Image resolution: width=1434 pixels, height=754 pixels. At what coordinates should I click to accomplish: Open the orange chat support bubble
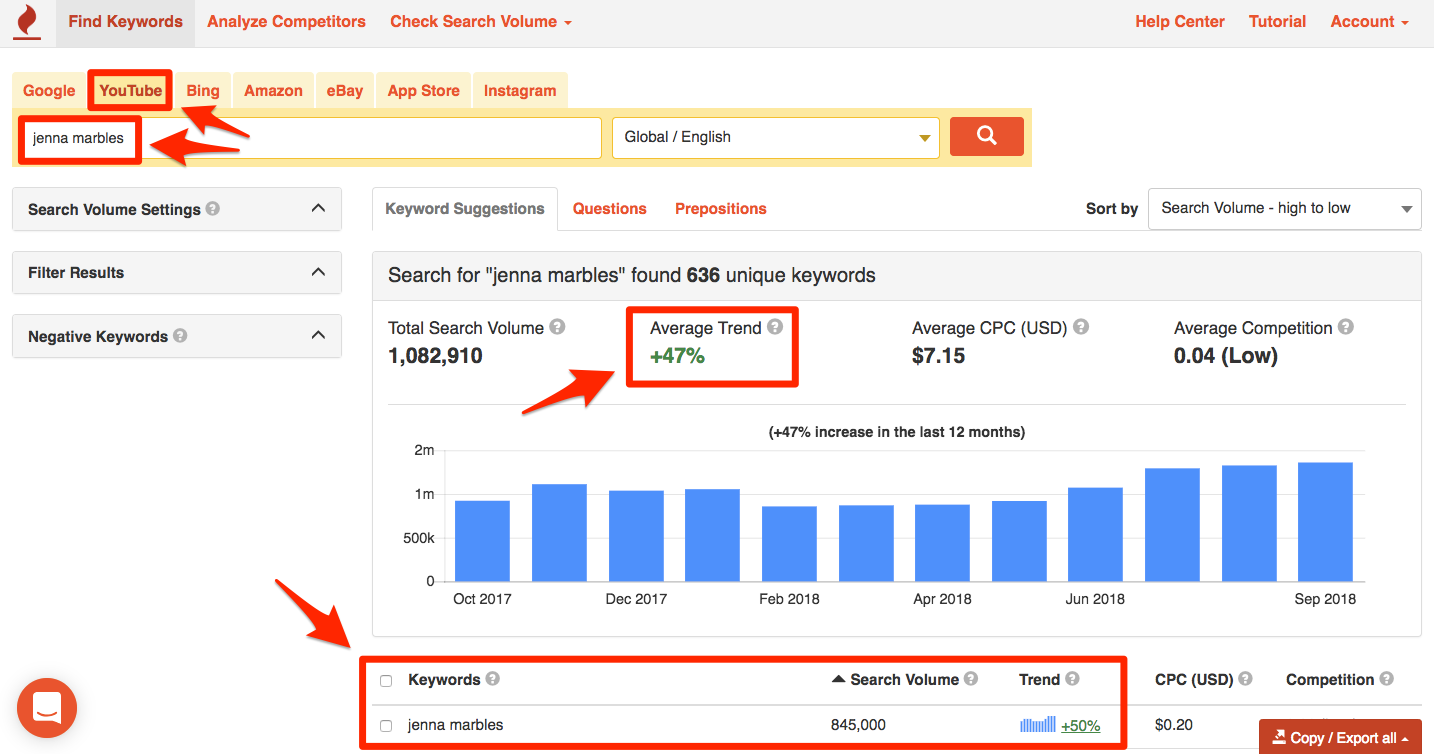pos(47,708)
